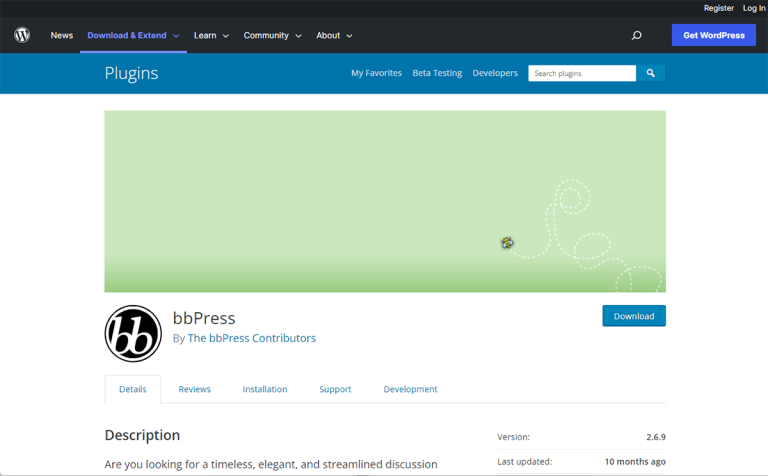
Task: Open the Community dropdown menu
Action: tap(272, 35)
